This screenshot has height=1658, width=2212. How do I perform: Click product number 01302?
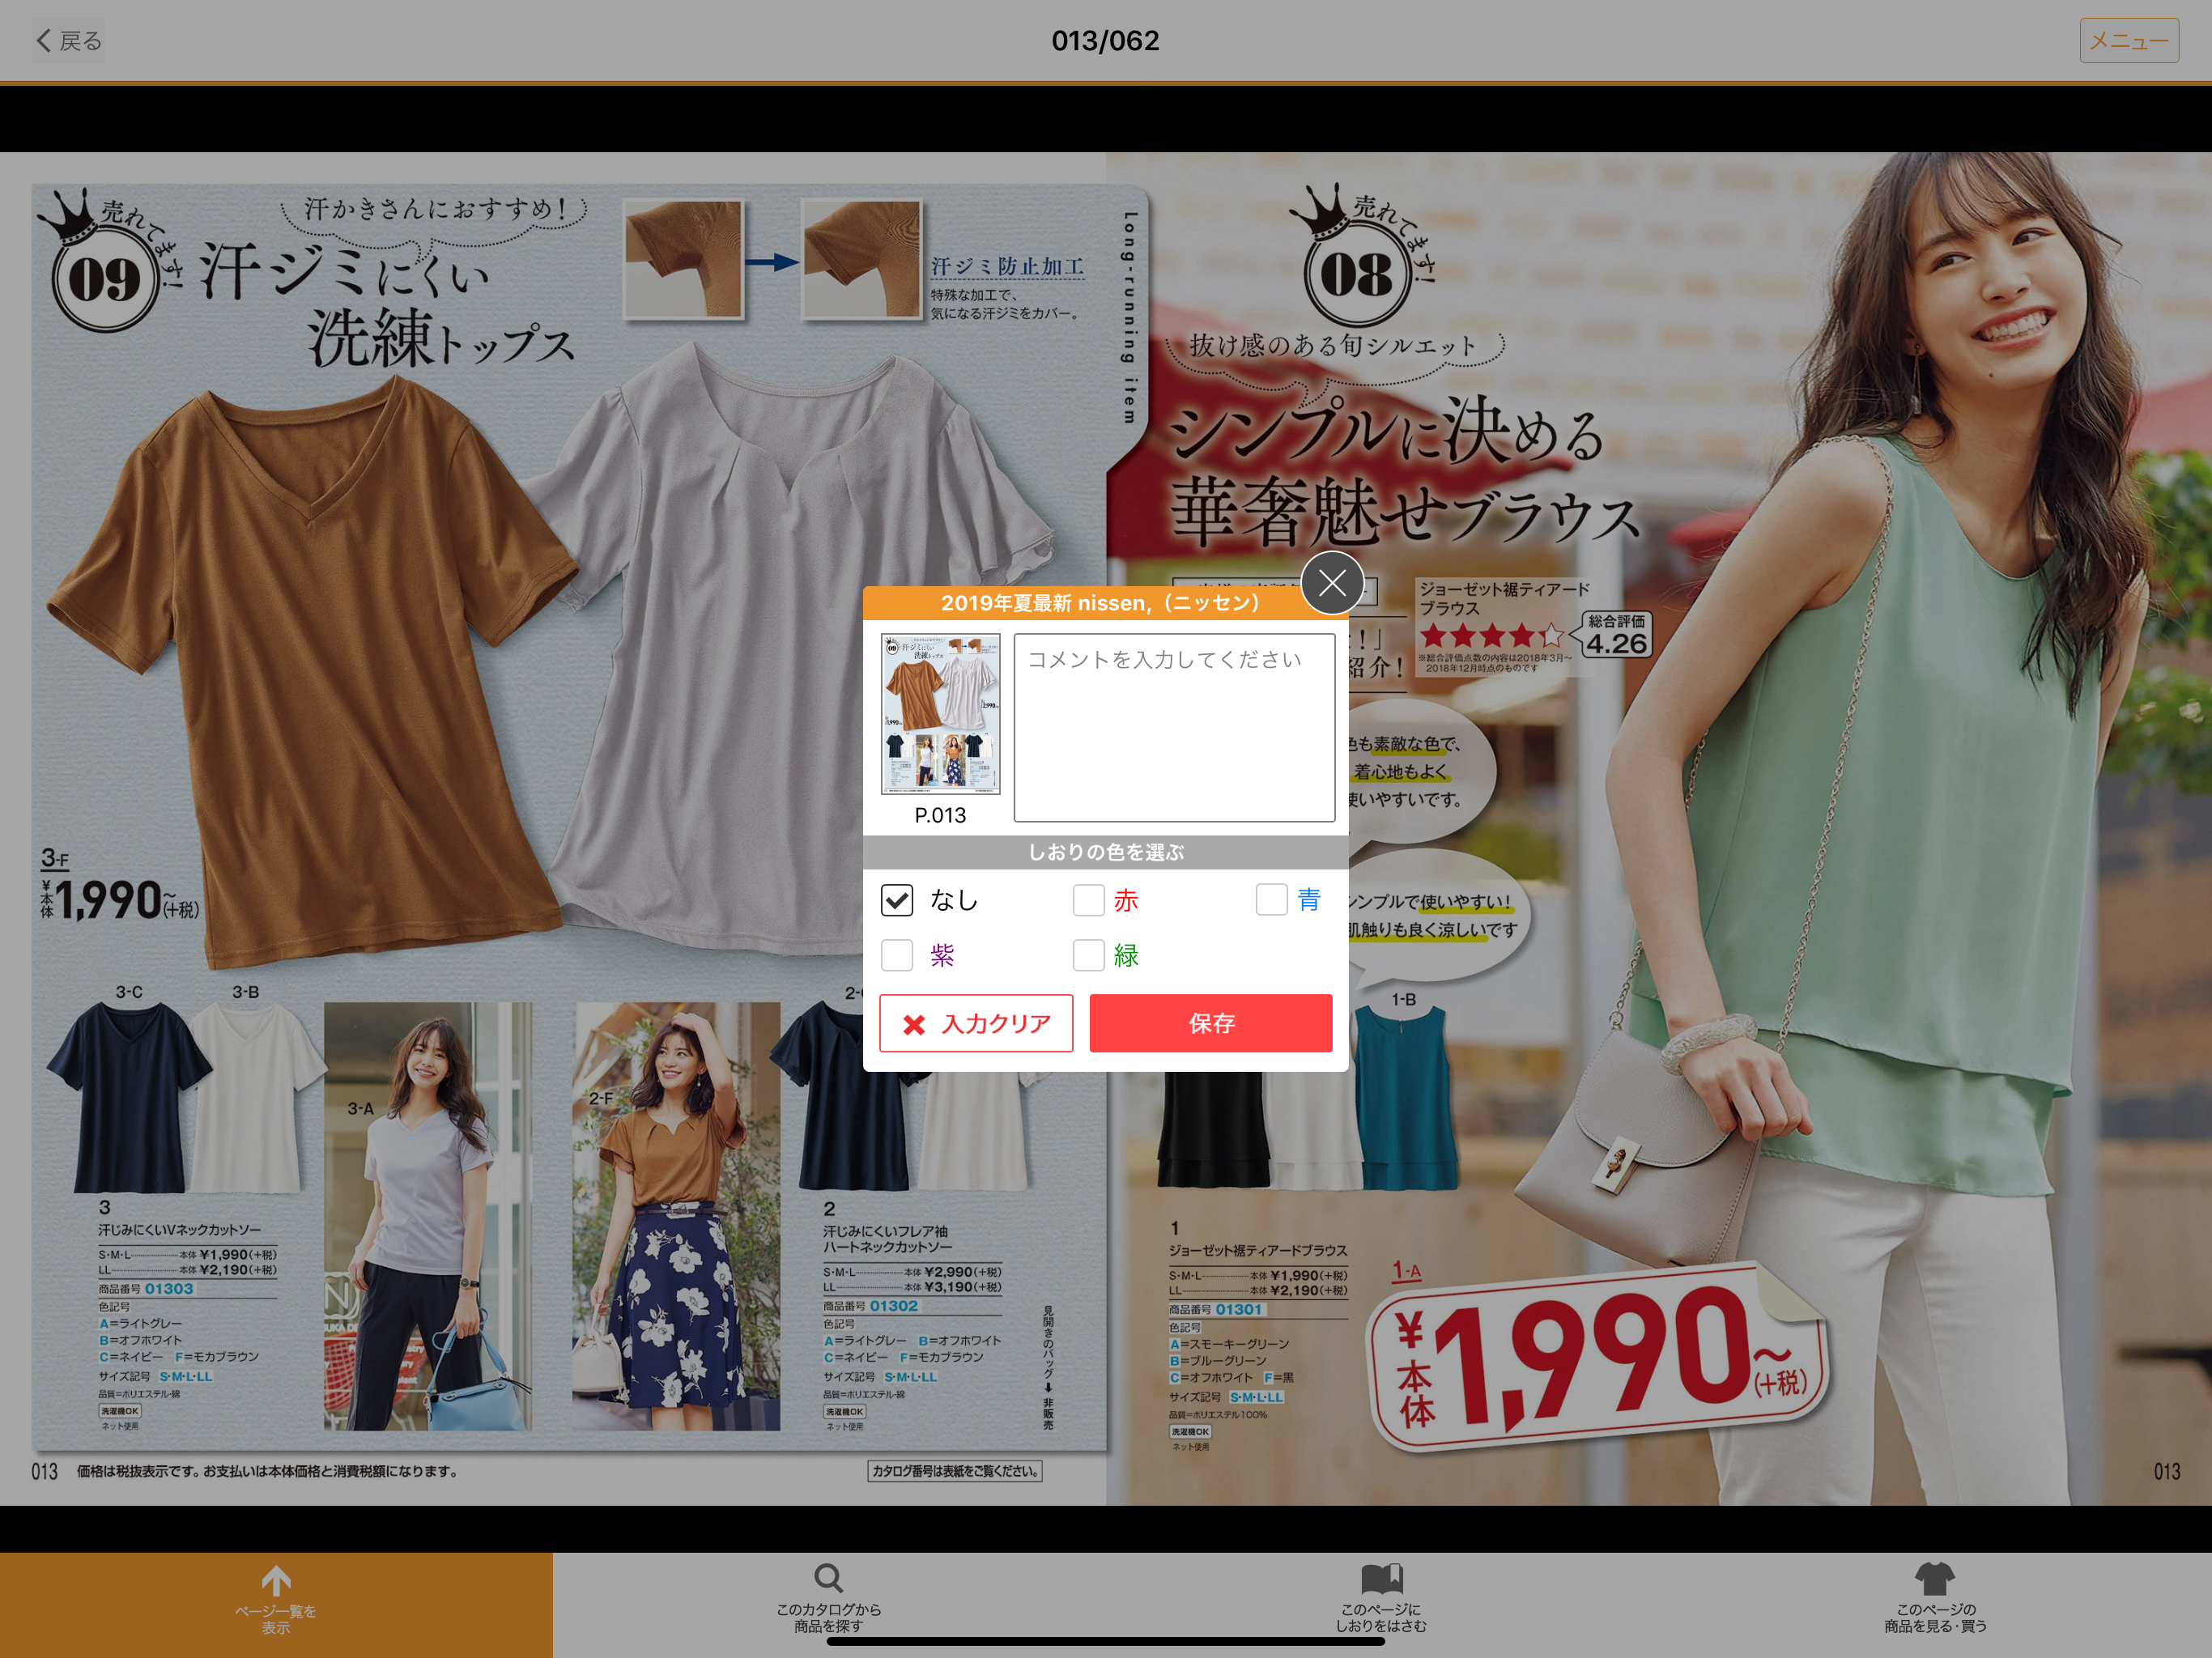pos(894,1306)
